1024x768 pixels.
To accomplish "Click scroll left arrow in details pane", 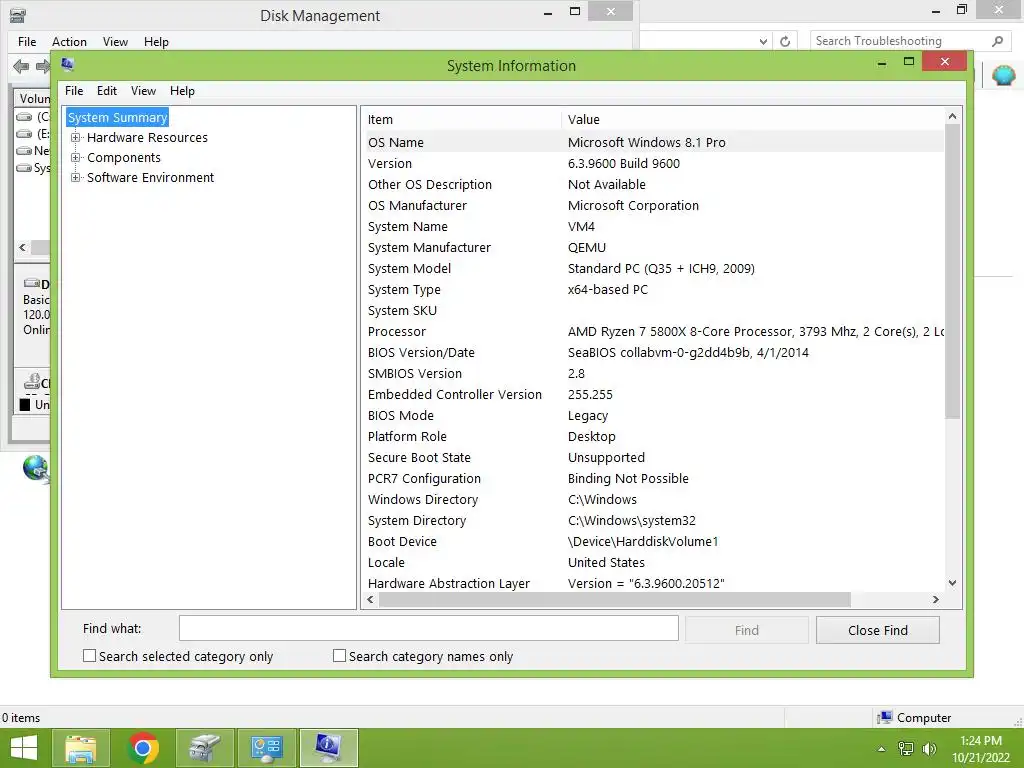I will (370, 599).
